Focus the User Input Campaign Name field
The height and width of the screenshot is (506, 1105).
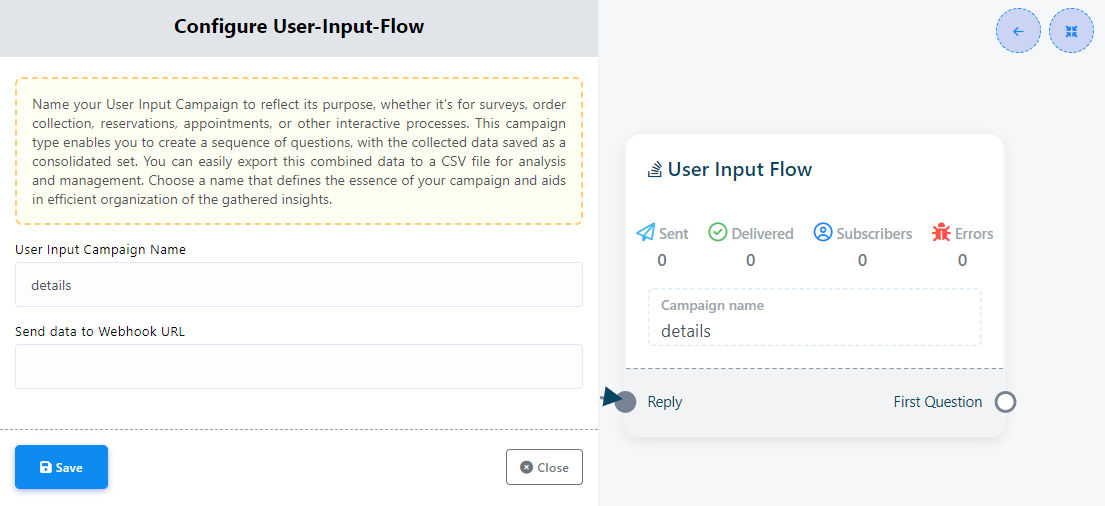pyautogui.click(x=299, y=285)
